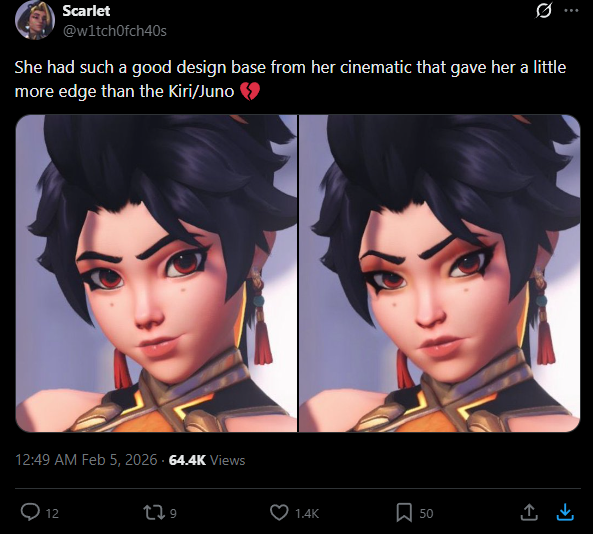593x534 pixels.
Task: Click the tweet text about cinematic design
Action: coord(290,79)
